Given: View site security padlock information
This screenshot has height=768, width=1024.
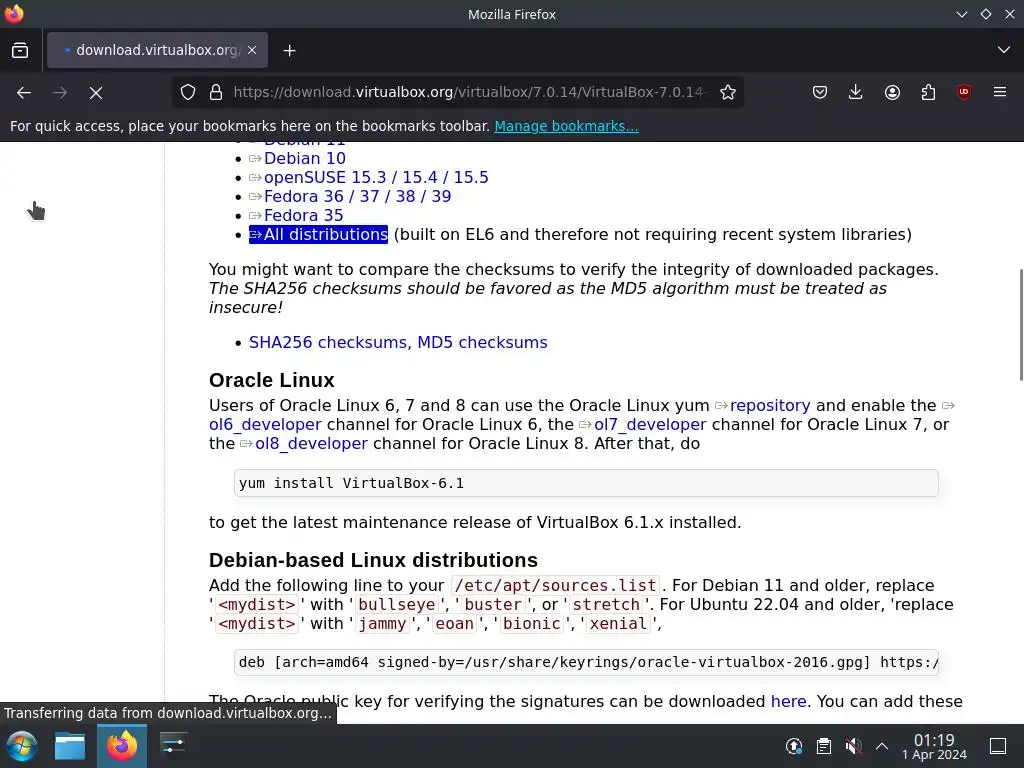Looking at the screenshot, I should tap(216, 93).
